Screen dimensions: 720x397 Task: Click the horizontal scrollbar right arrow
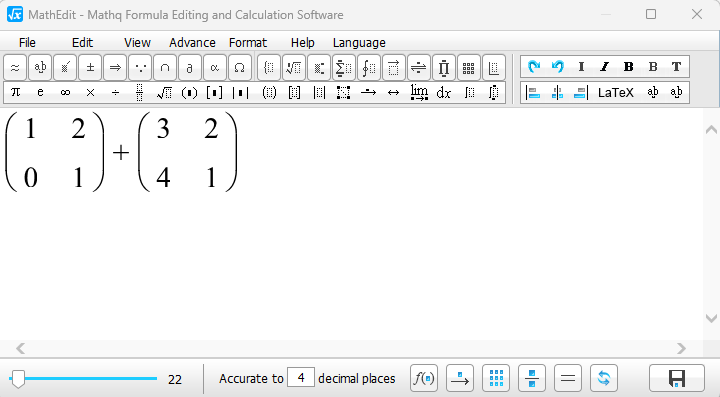click(681, 349)
